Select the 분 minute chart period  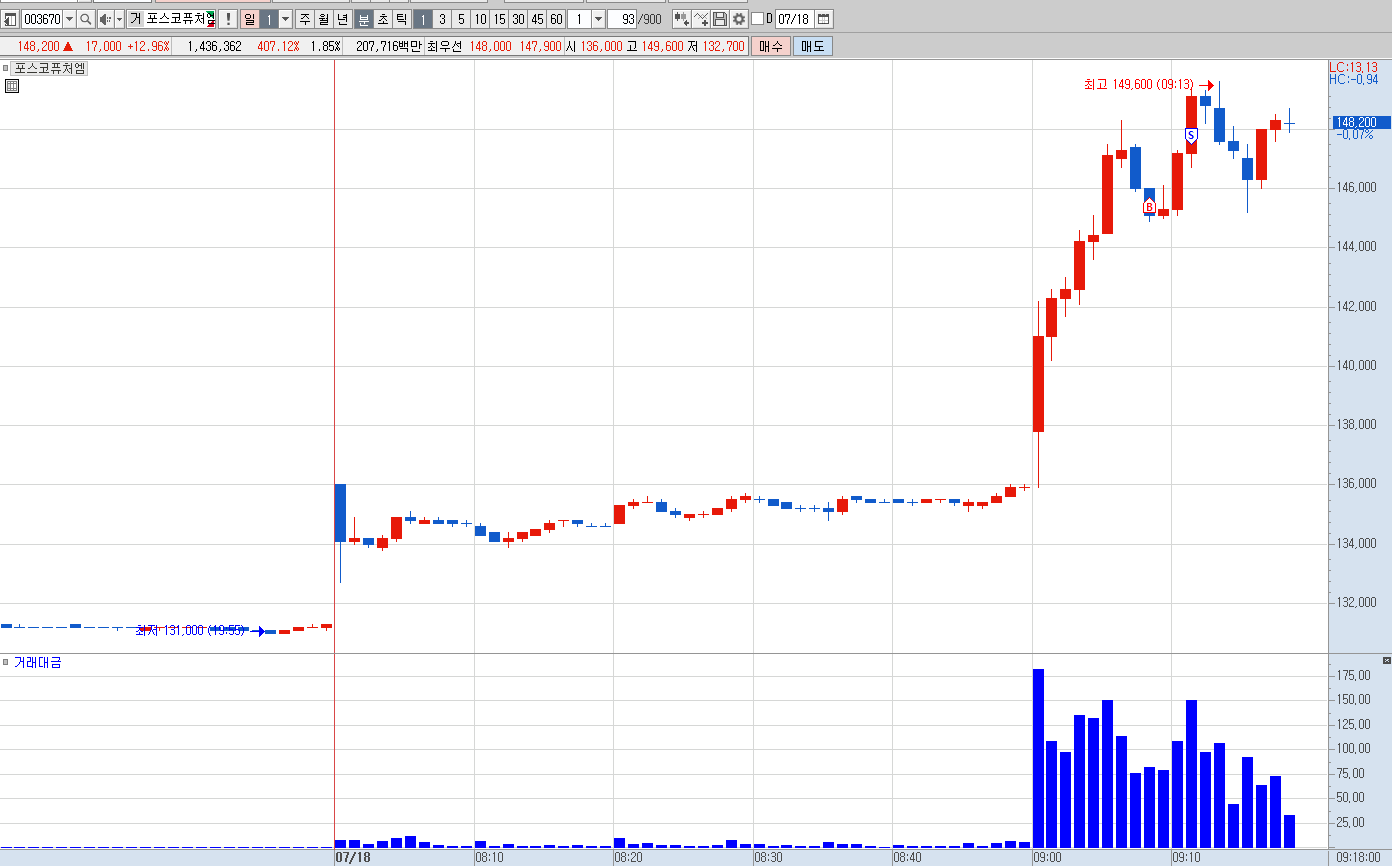364,19
